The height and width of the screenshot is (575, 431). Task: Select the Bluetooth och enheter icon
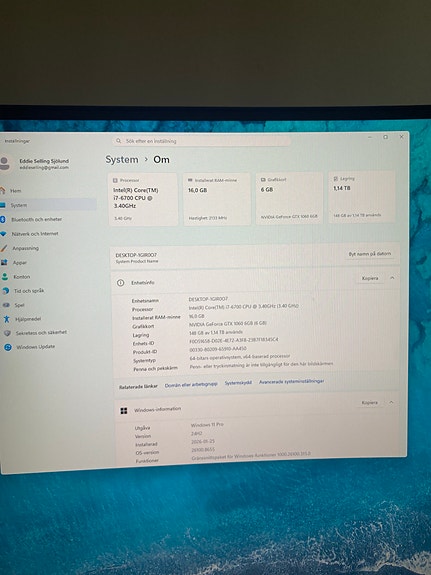coord(3,219)
